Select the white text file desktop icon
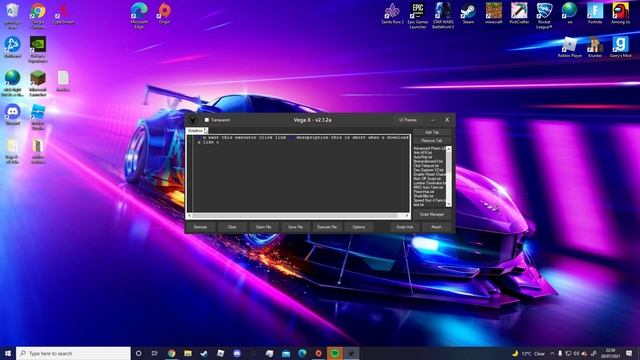The height and width of the screenshot is (360, 640). point(63,81)
